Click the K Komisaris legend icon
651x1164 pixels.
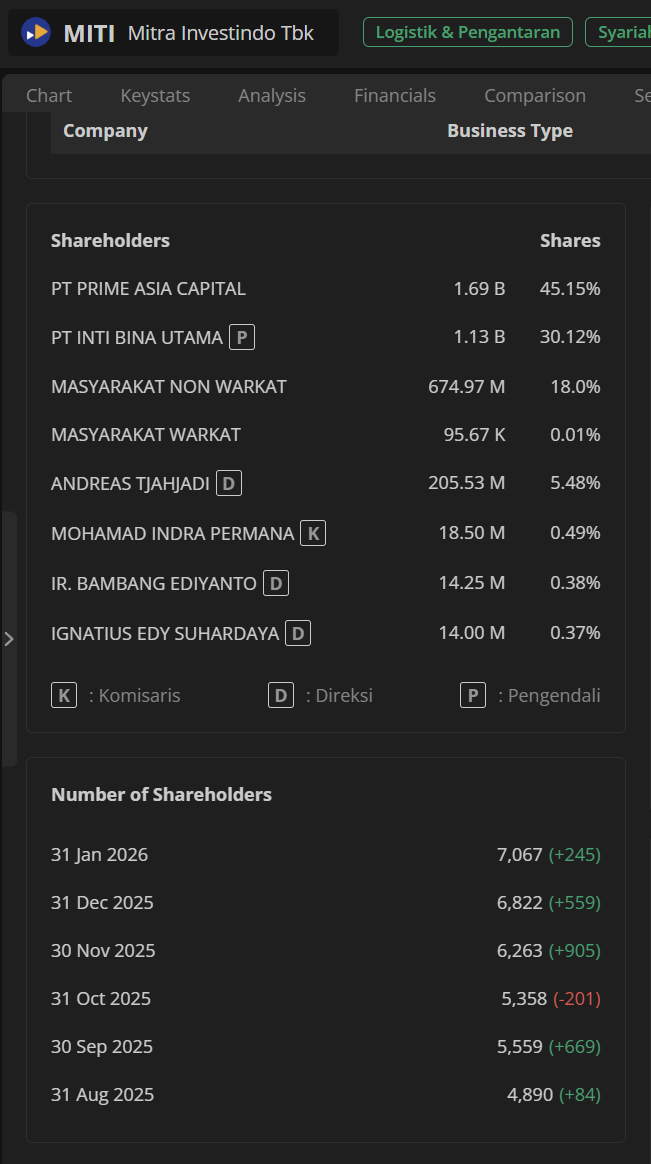click(x=64, y=695)
